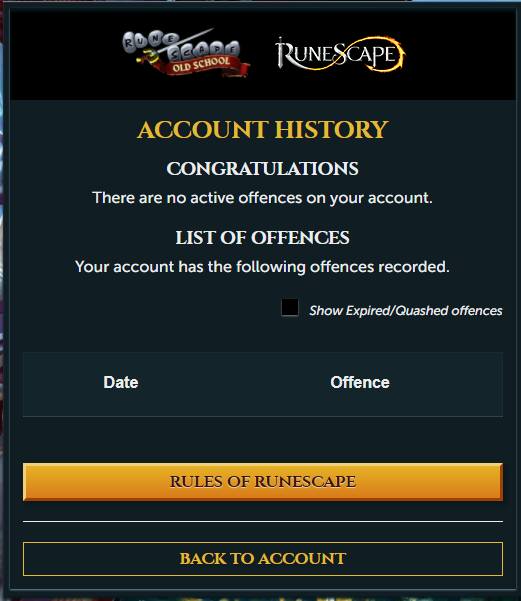Go Back to Account
This screenshot has height=601, width=521.
coord(263,559)
